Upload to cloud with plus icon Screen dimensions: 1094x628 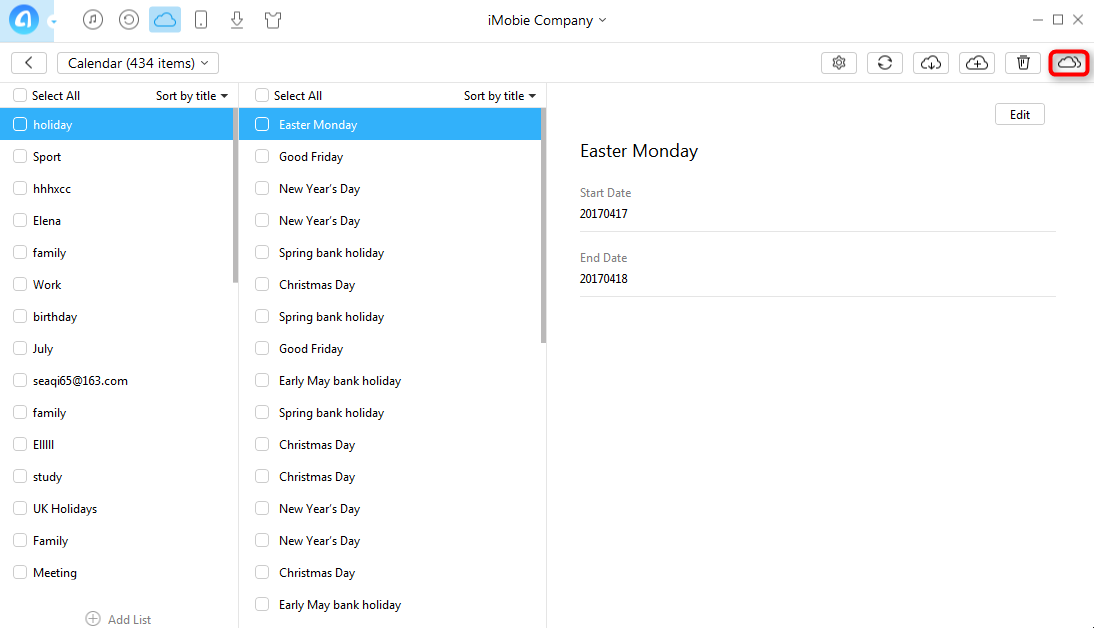tap(977, 63)
